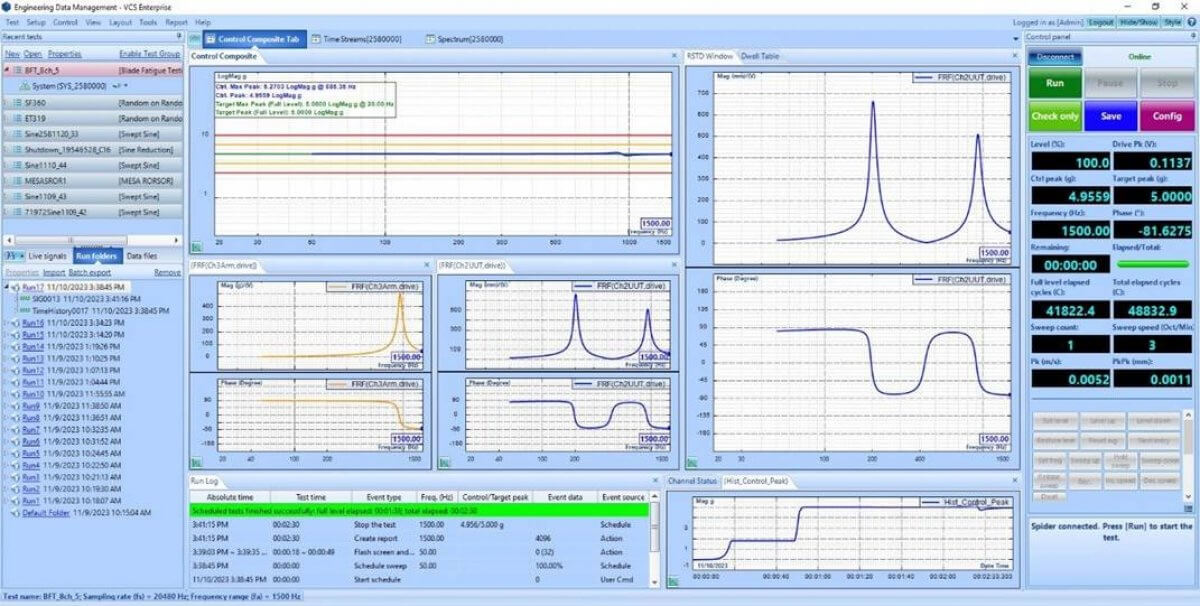
Task: Click the Remove link
Action: [167, 272]
